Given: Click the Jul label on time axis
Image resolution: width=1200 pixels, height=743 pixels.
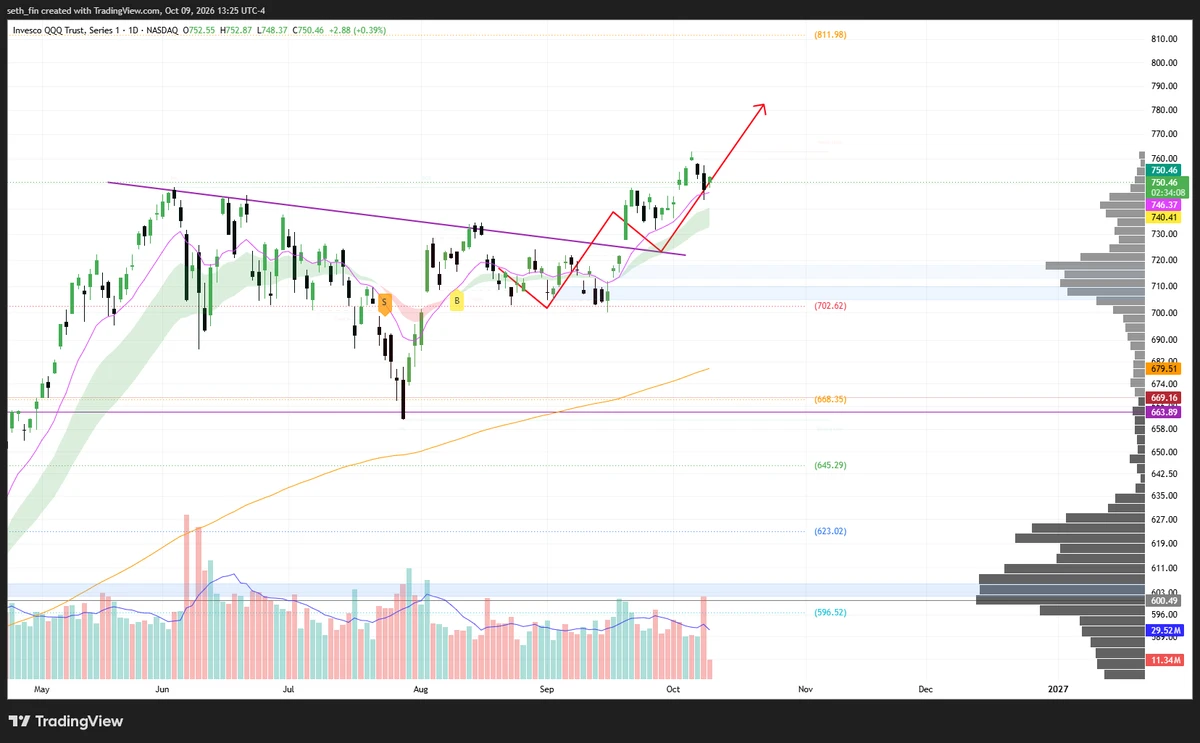Looking at the screenshot, I should point(289,689).
